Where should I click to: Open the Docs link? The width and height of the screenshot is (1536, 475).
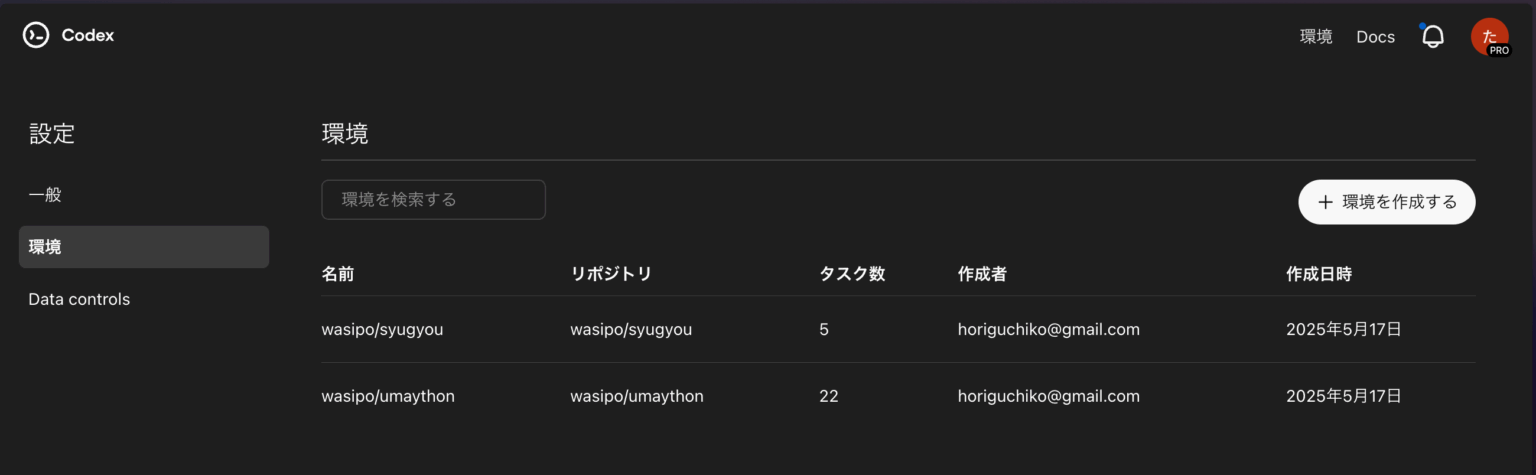1375,37
